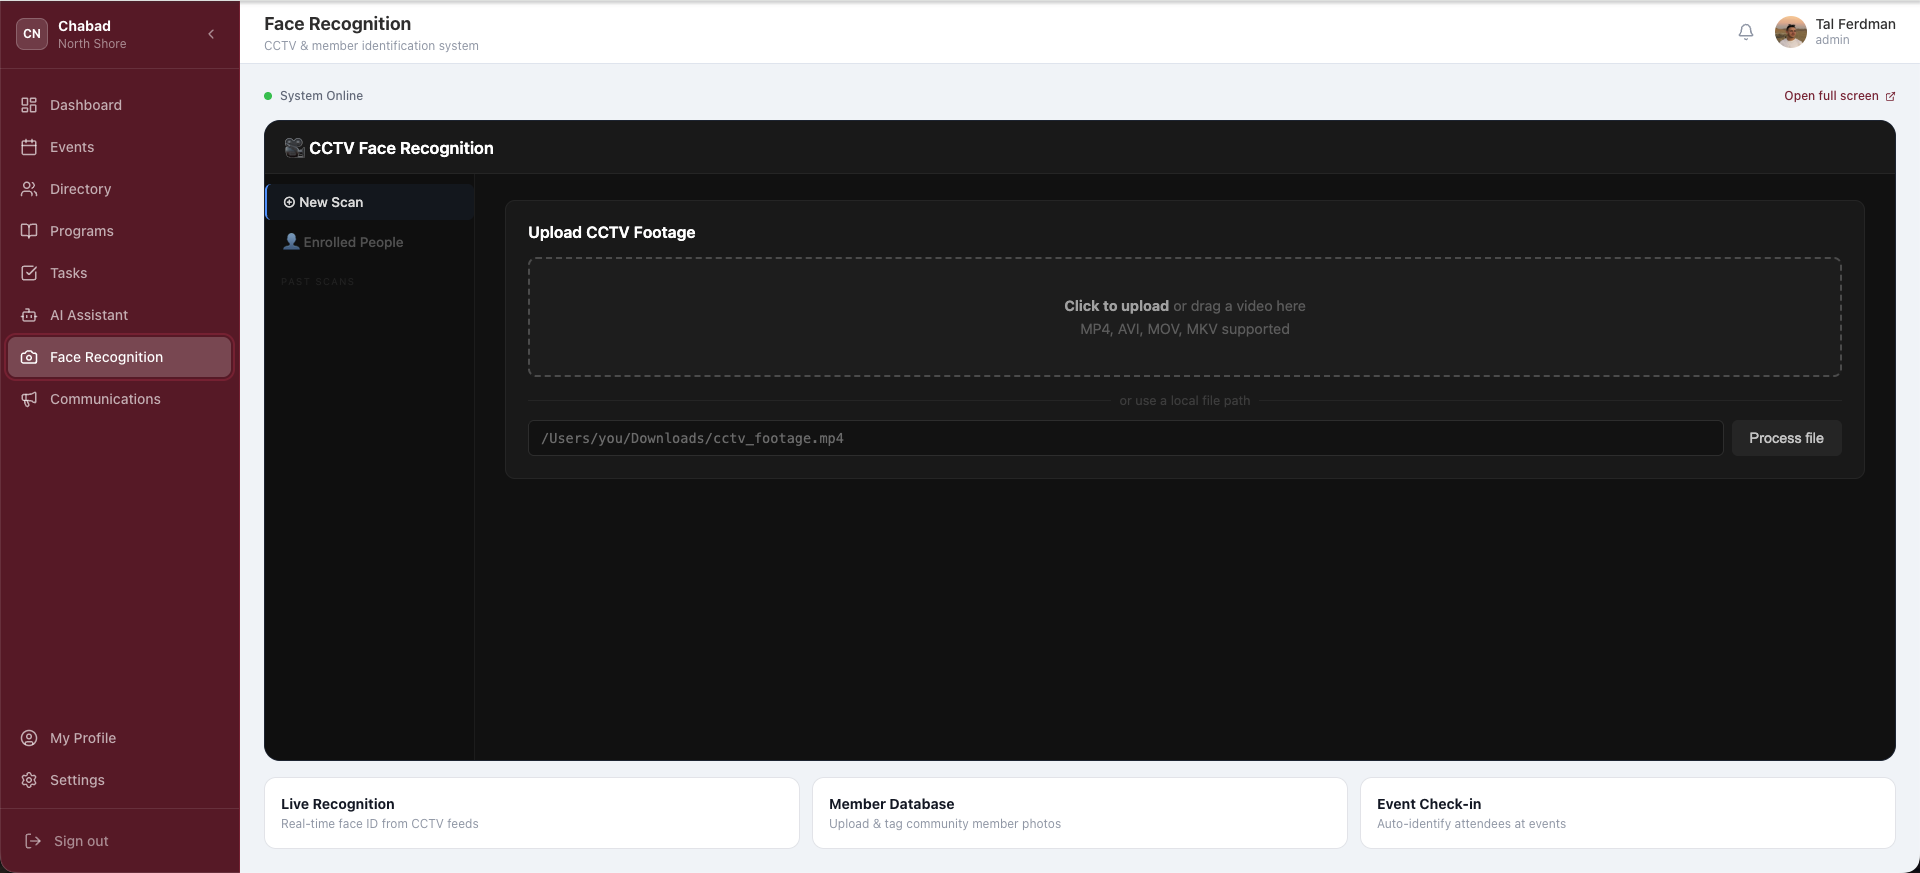The image size is (1920, 873).
Task: Click the Chabad North Shore title
Action: click(92, 34)
